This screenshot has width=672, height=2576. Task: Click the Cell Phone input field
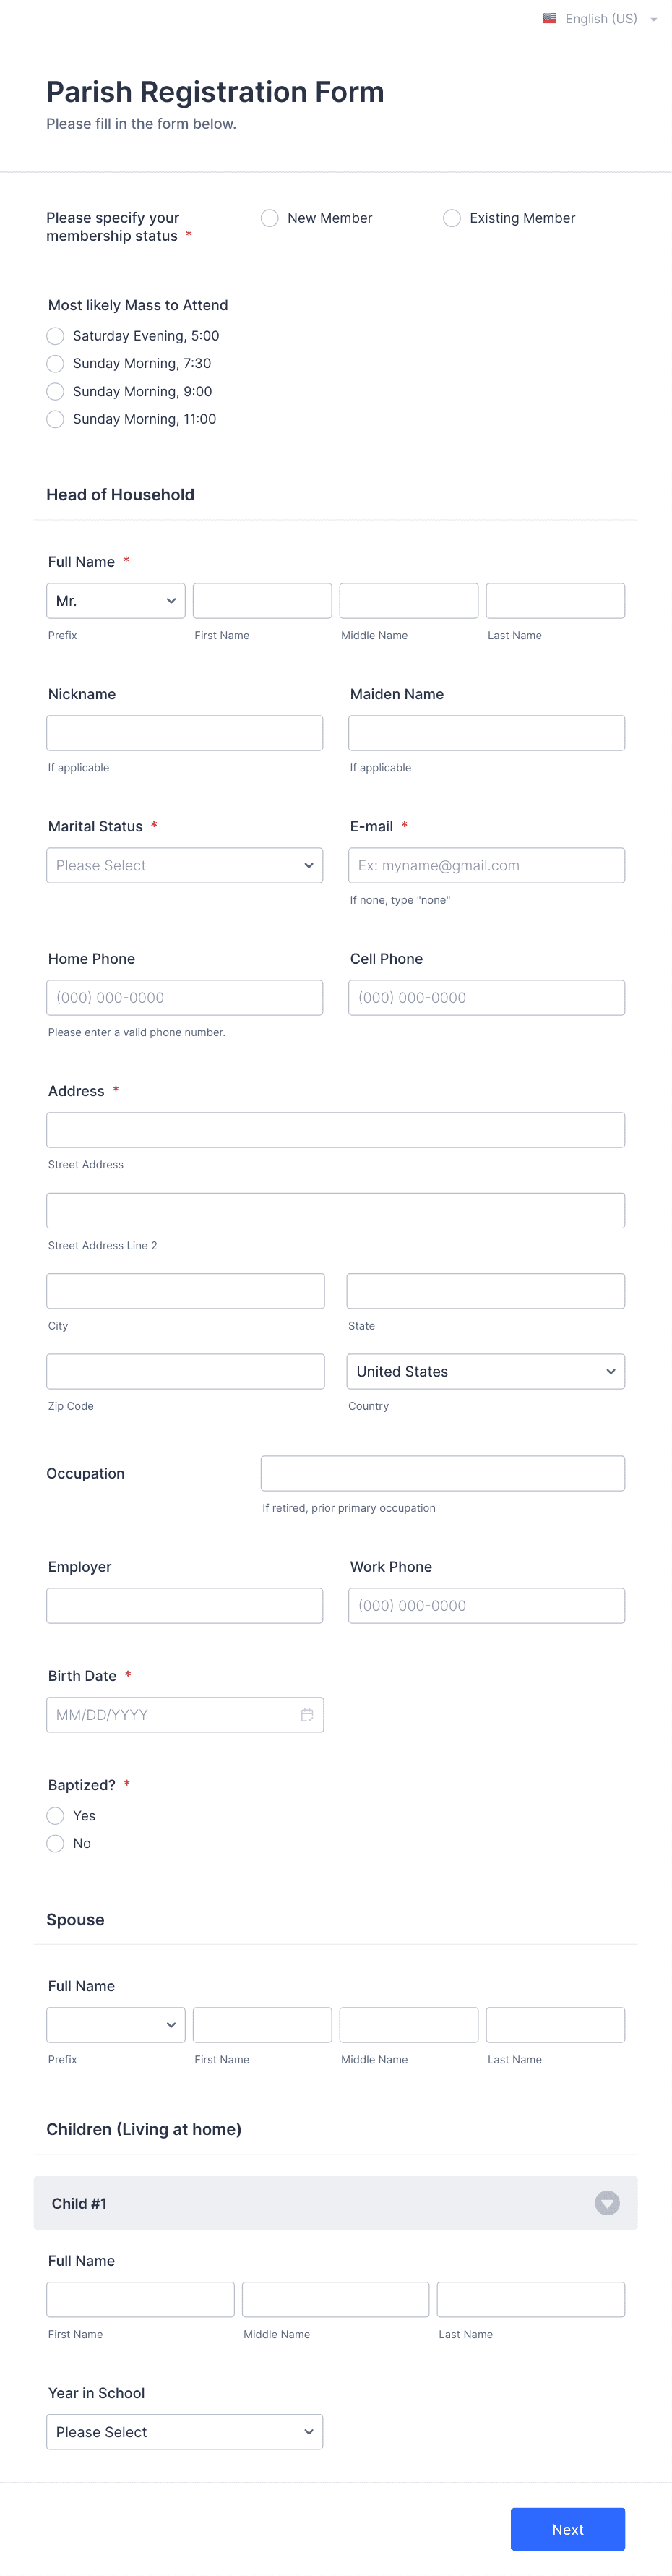[x=486, y=997]
